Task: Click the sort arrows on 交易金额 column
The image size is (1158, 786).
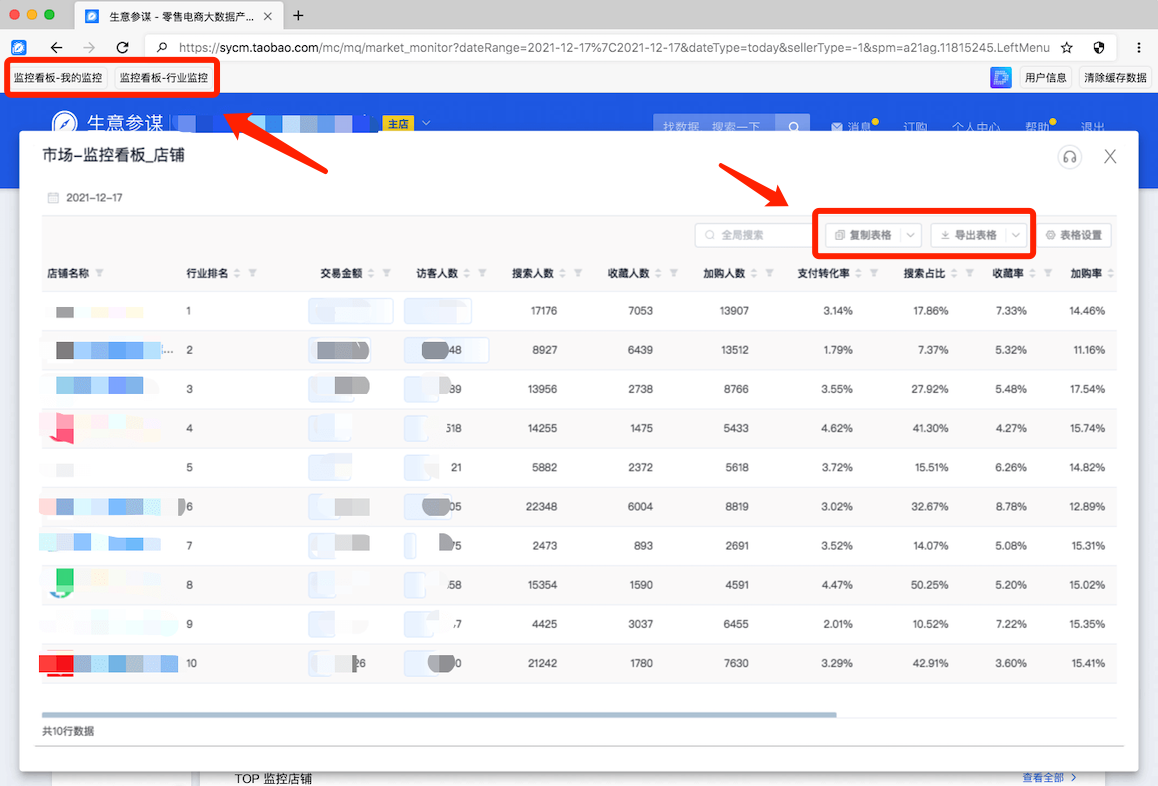Action: (x=371, y=273)
